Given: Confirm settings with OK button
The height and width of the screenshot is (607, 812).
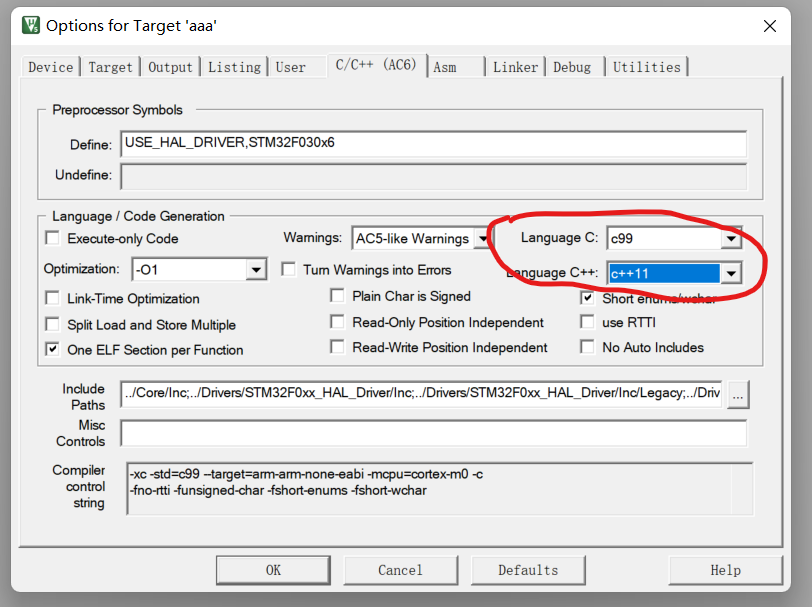Looking at the screenshot, I should pyautogui.click(x=273, y=570).
